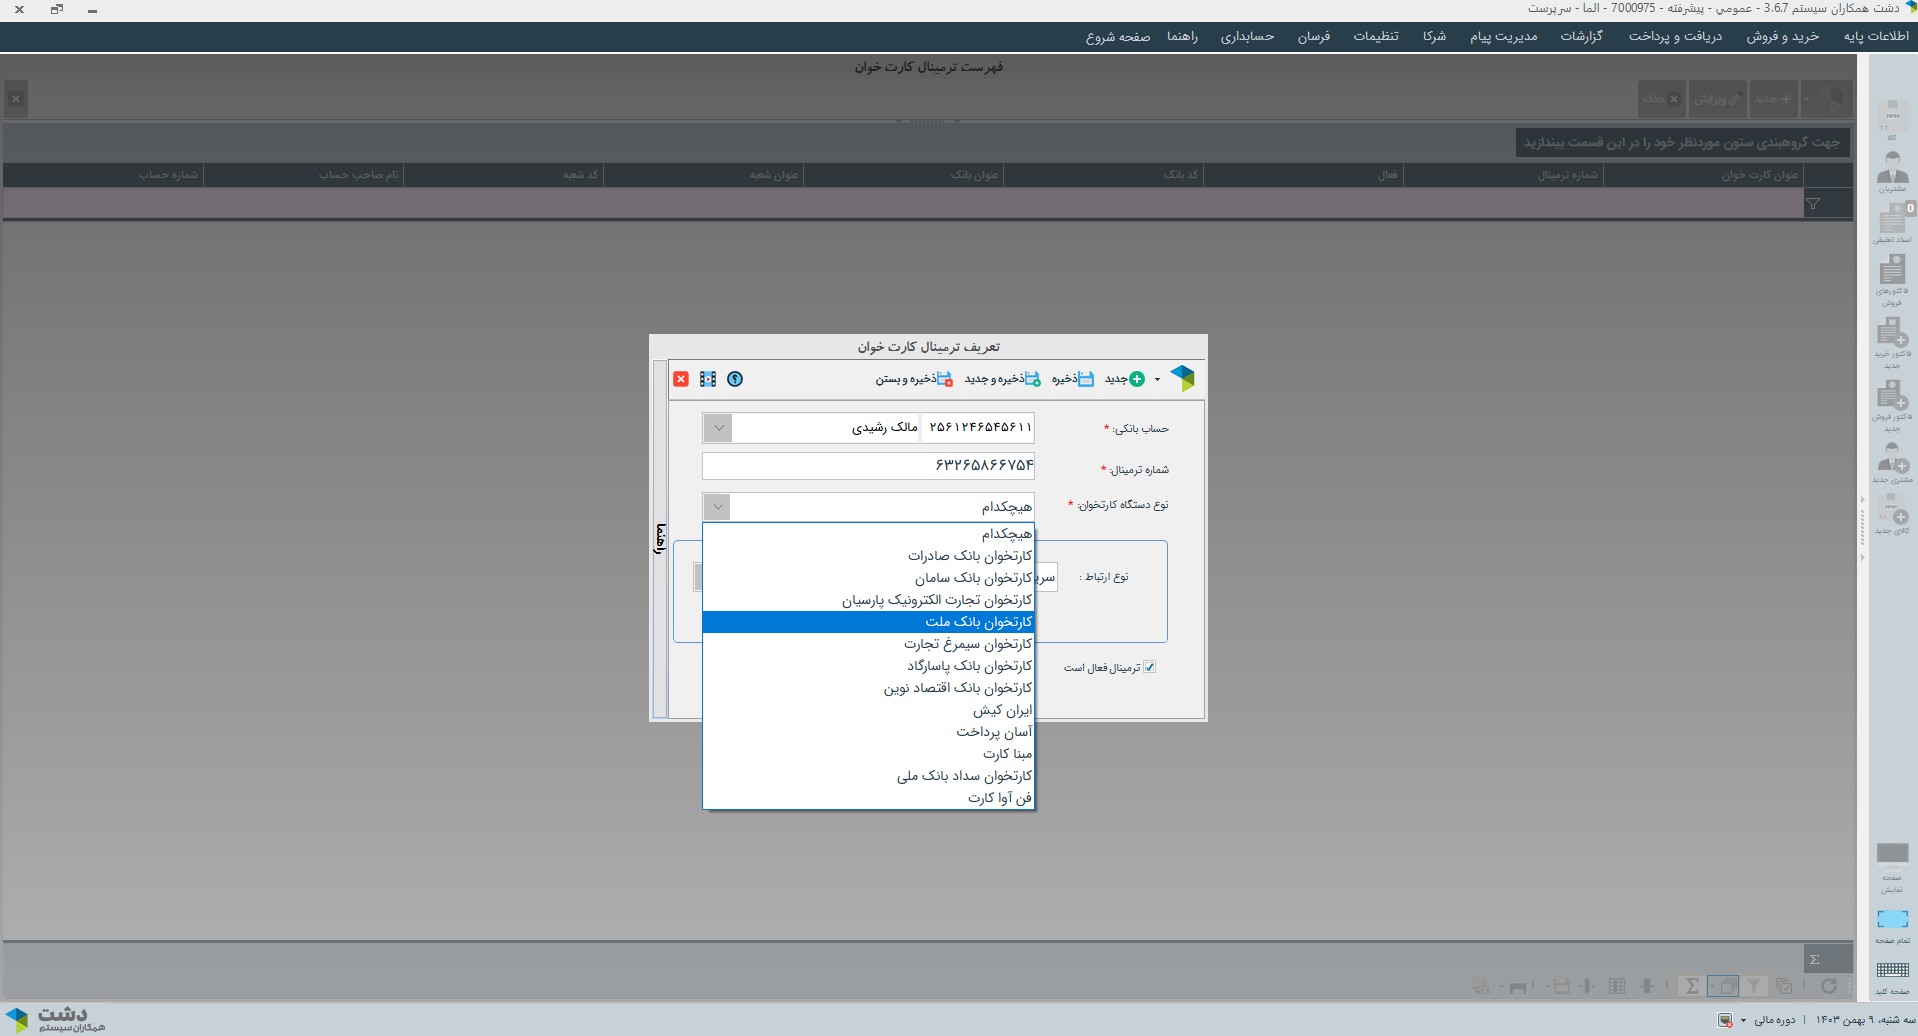Click the refresh icon in list bottom toolbar
This screenshot has width=1918, height=1036.
point(1828,986)
